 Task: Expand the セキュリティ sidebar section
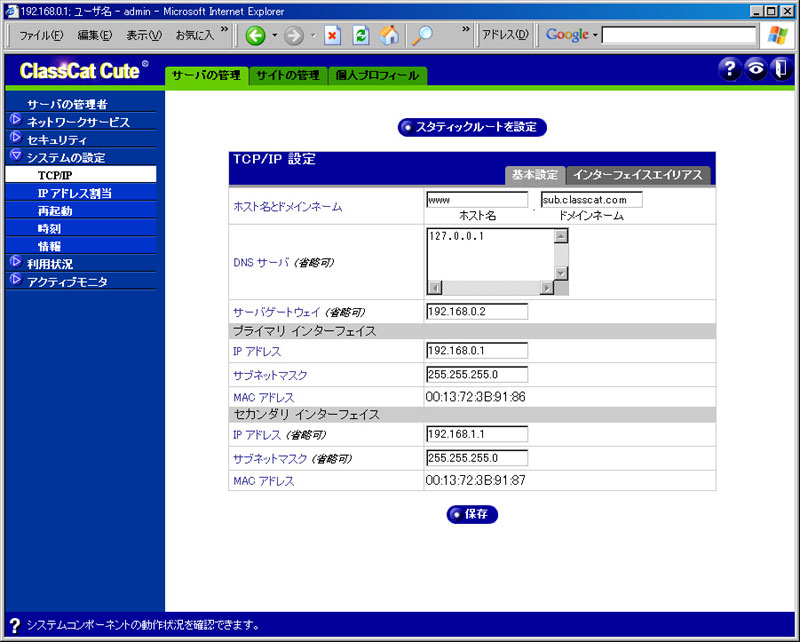click(x=16, y=138)
